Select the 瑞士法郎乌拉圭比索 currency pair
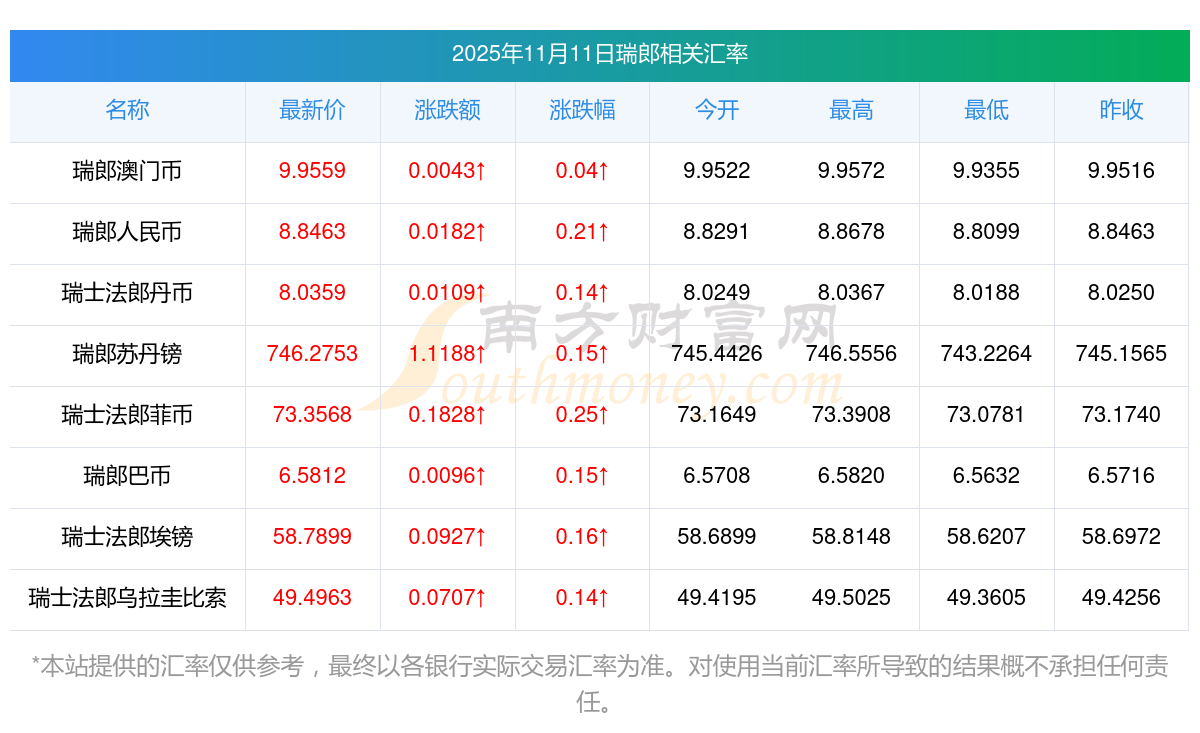This screenshot has width=1200, height=733. [x=127, y=598]
